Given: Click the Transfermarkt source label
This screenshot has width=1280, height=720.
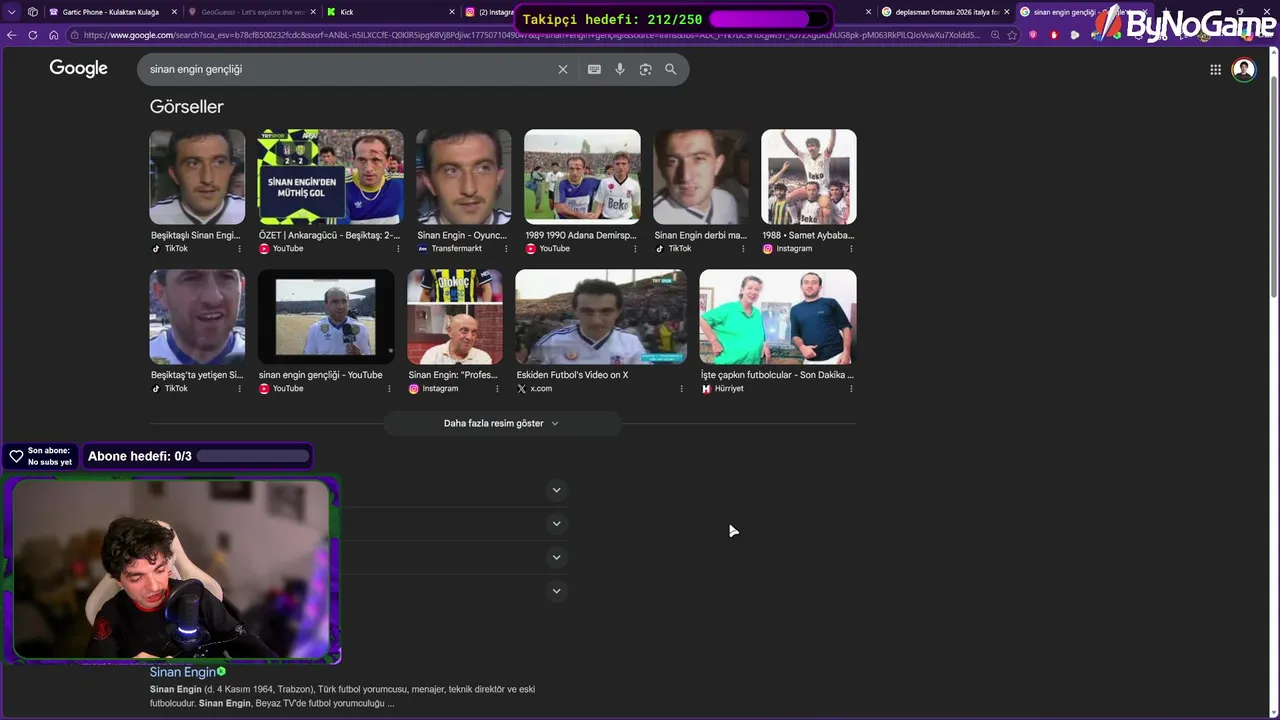Looking at the screenshot, I should pos(457,249).
